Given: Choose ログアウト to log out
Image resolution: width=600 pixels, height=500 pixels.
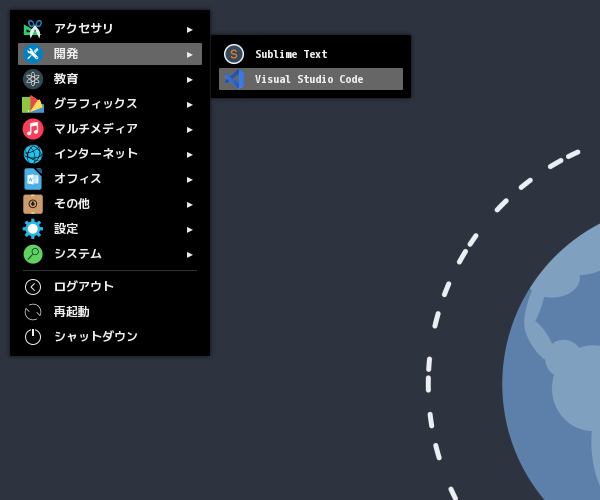Looking at the screenshot, I should 110,287.
